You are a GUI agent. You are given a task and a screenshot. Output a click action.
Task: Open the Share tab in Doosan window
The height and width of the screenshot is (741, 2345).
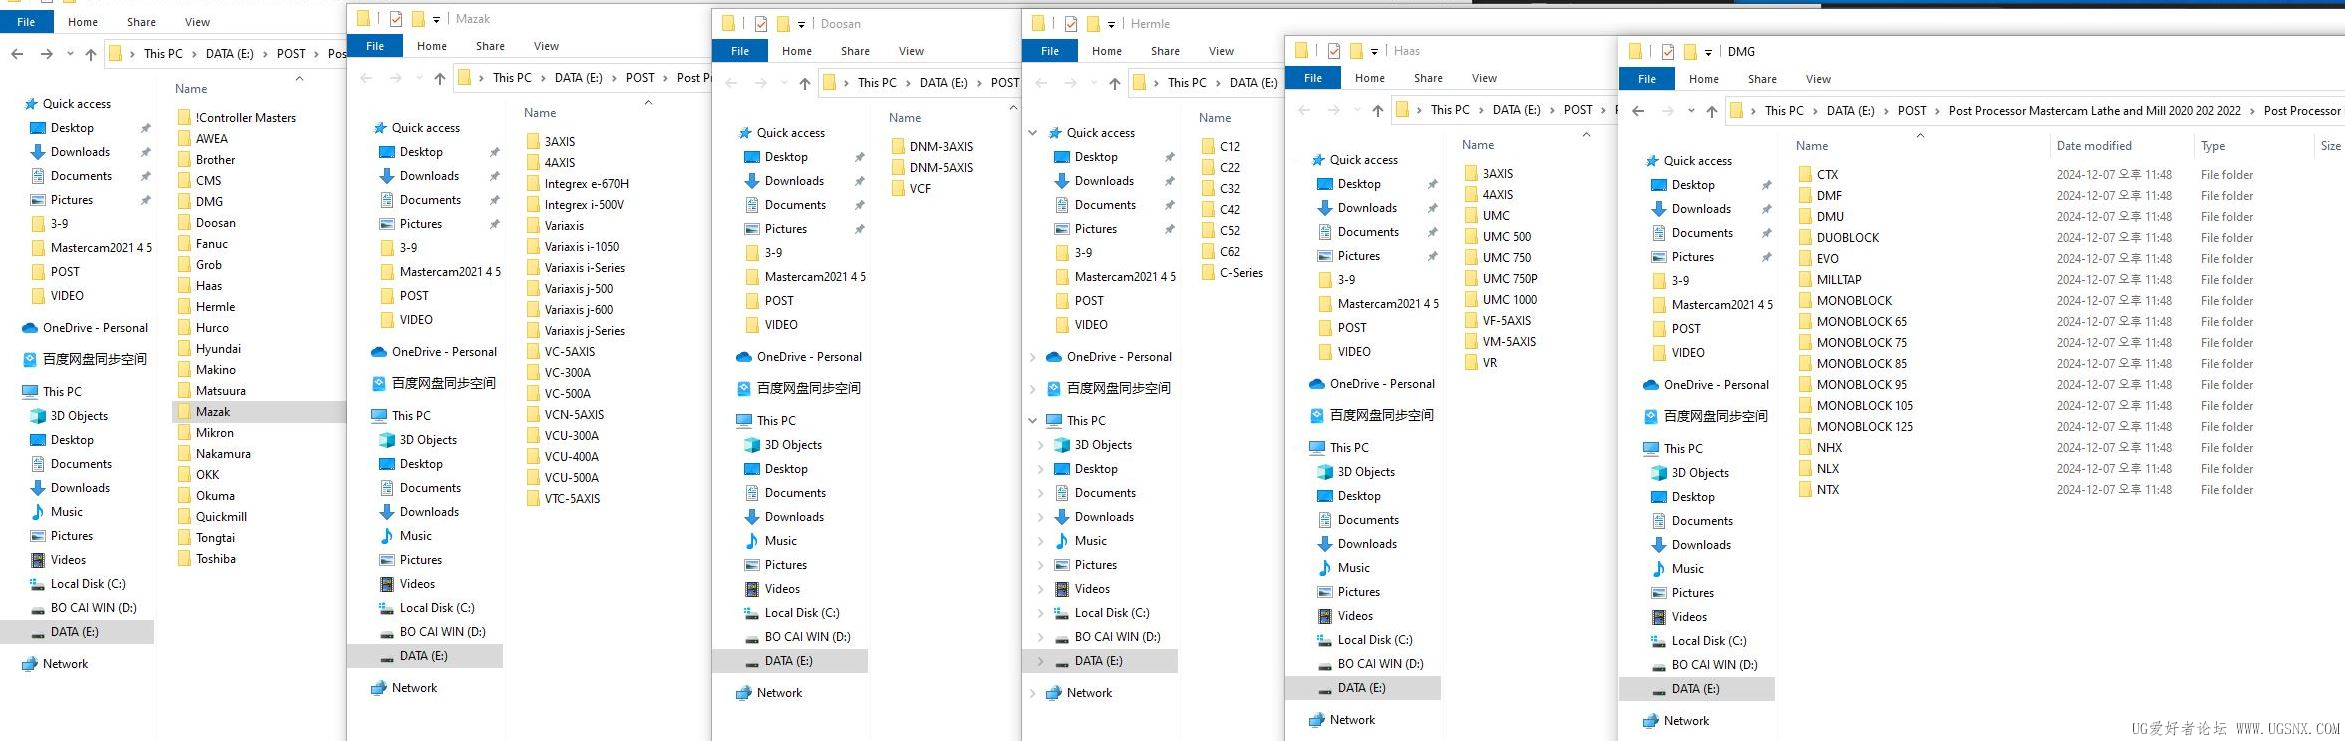[x=855, y=51]
